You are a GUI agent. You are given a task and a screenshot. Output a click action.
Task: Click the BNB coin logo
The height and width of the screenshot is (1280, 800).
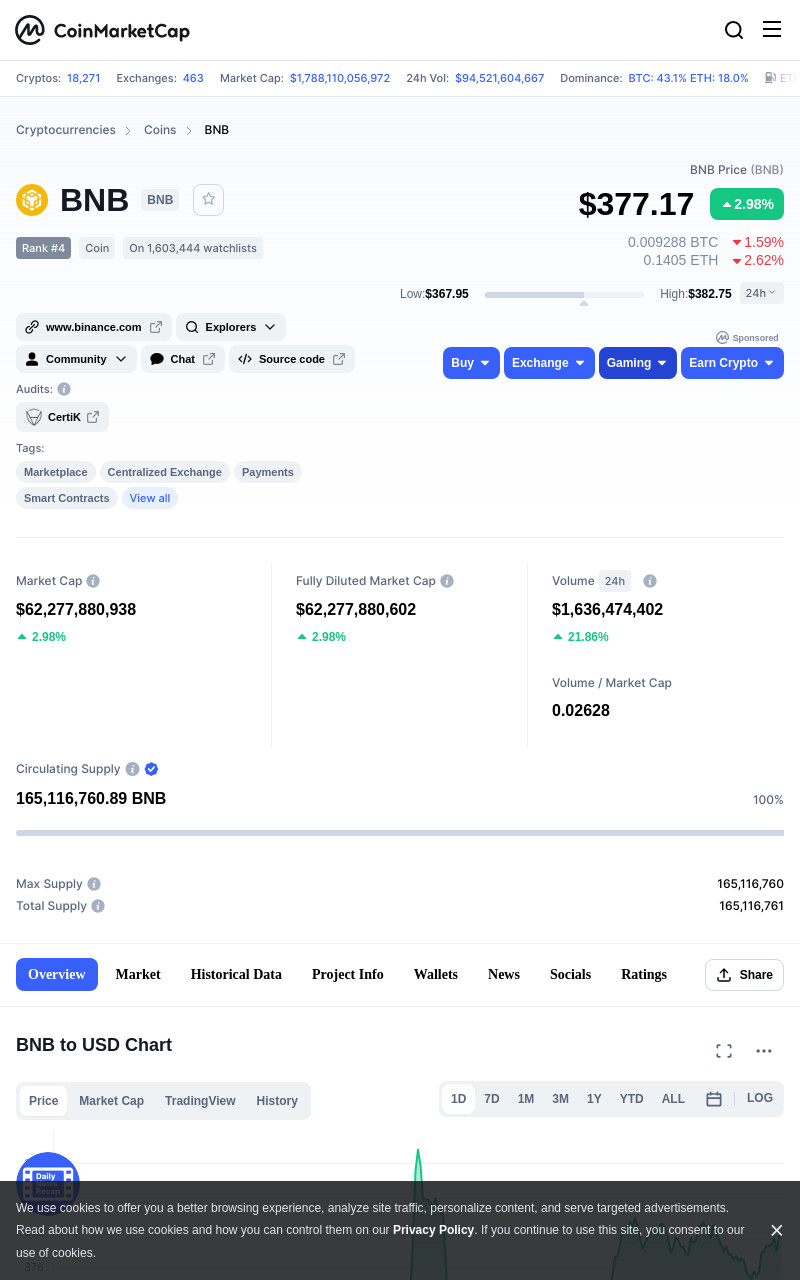pyautogui.click(x=32, y=200)
